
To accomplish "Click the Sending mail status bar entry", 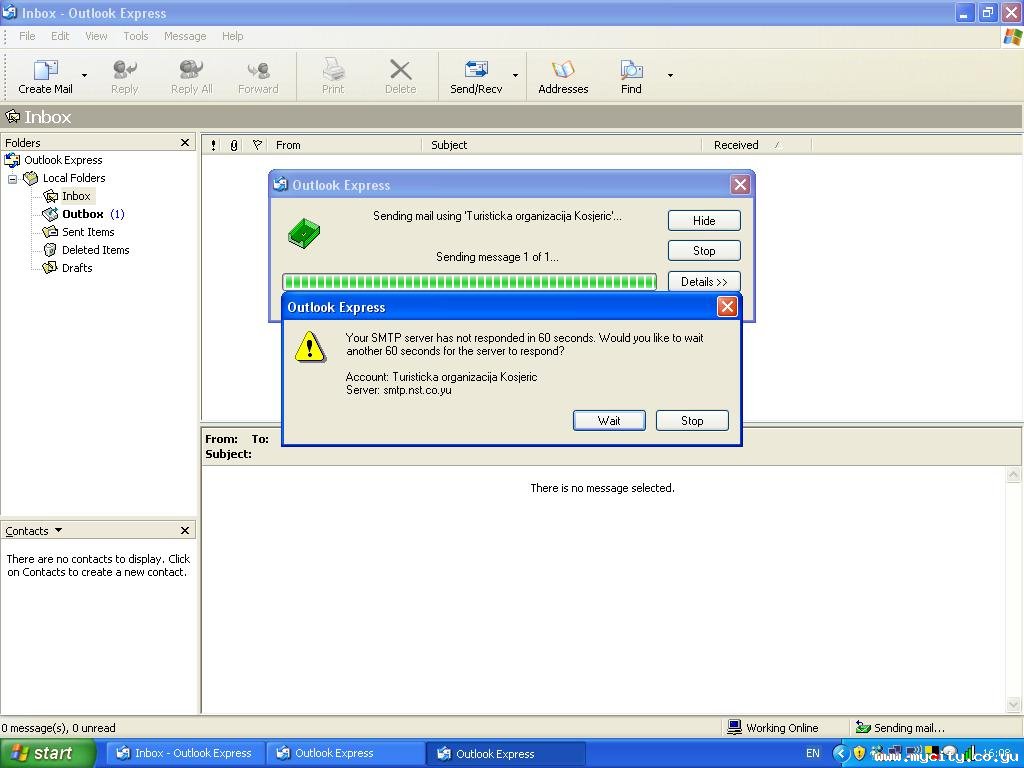I will tap(900, 728).
